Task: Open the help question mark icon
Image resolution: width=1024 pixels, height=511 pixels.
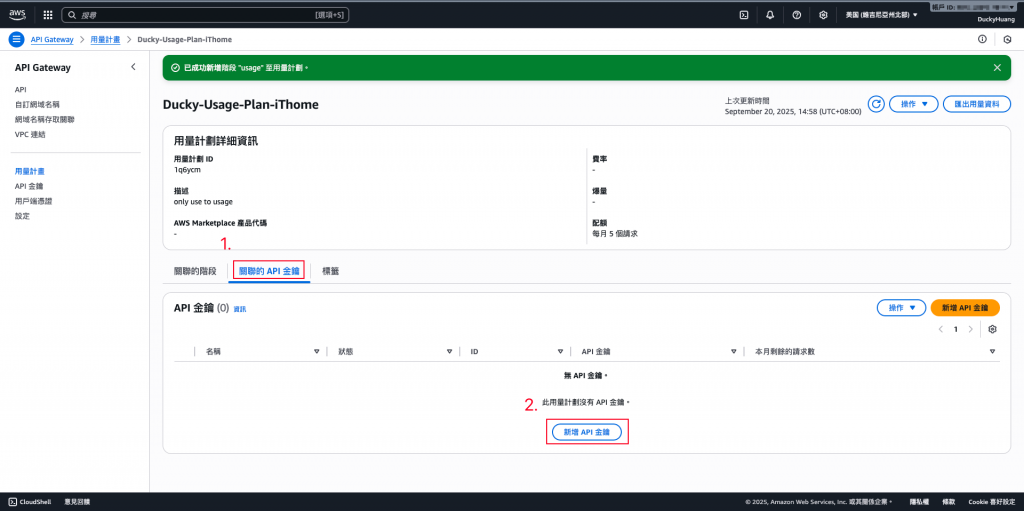Action: tap(797, 14)
